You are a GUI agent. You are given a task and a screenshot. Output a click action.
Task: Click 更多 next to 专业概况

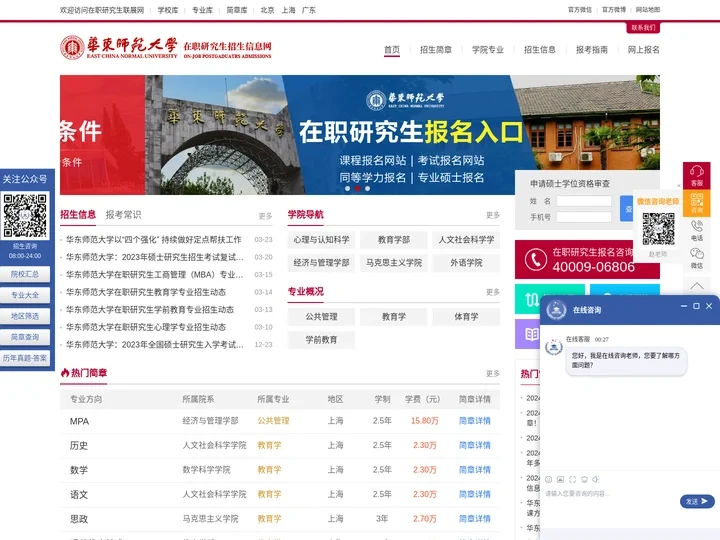[x=493, y=292]
